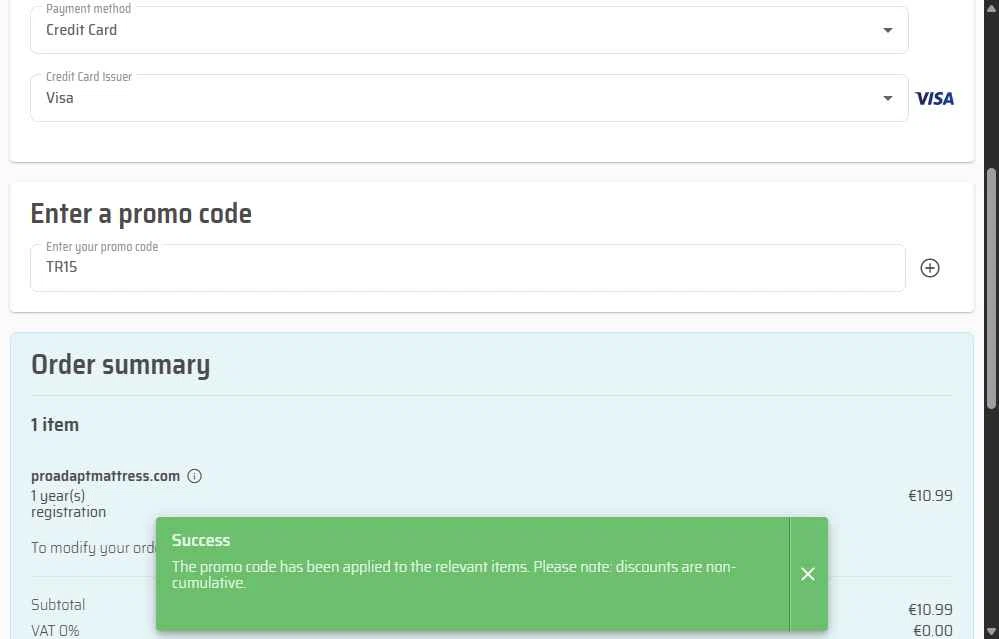Click the scrollbar up arrow
999x639 pixels.
(991, 7)
